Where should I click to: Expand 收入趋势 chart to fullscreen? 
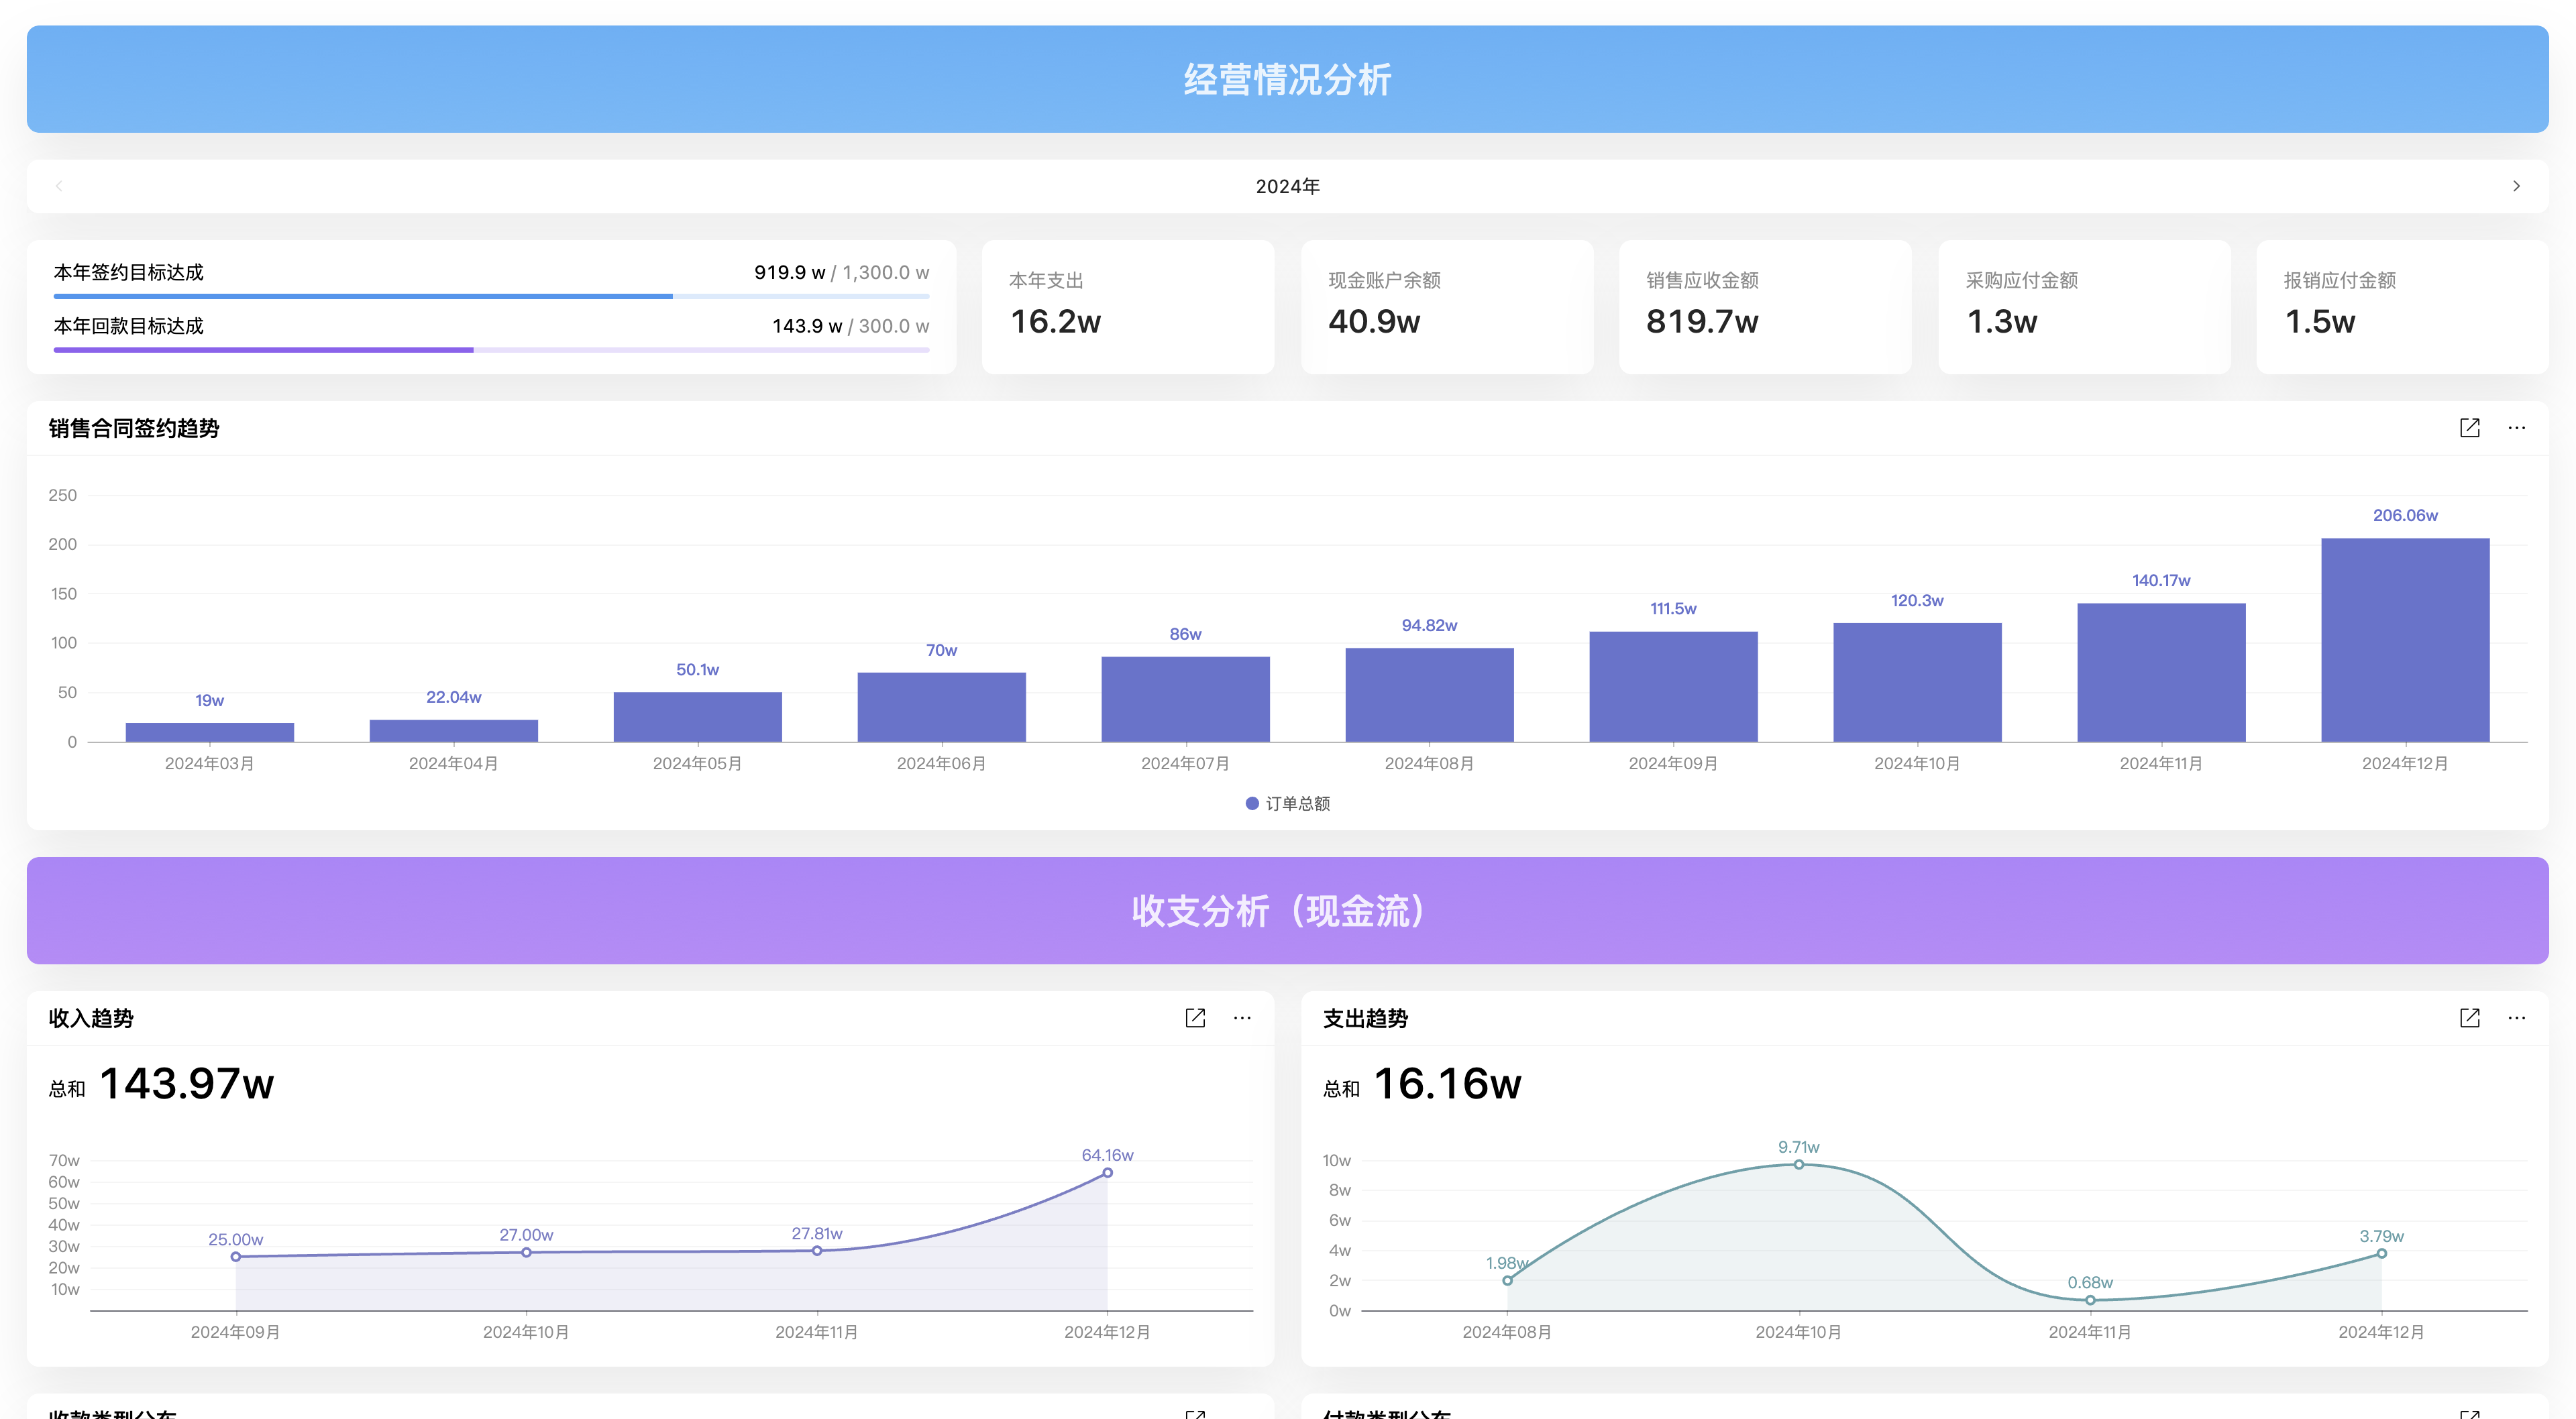[1195, 1018]
